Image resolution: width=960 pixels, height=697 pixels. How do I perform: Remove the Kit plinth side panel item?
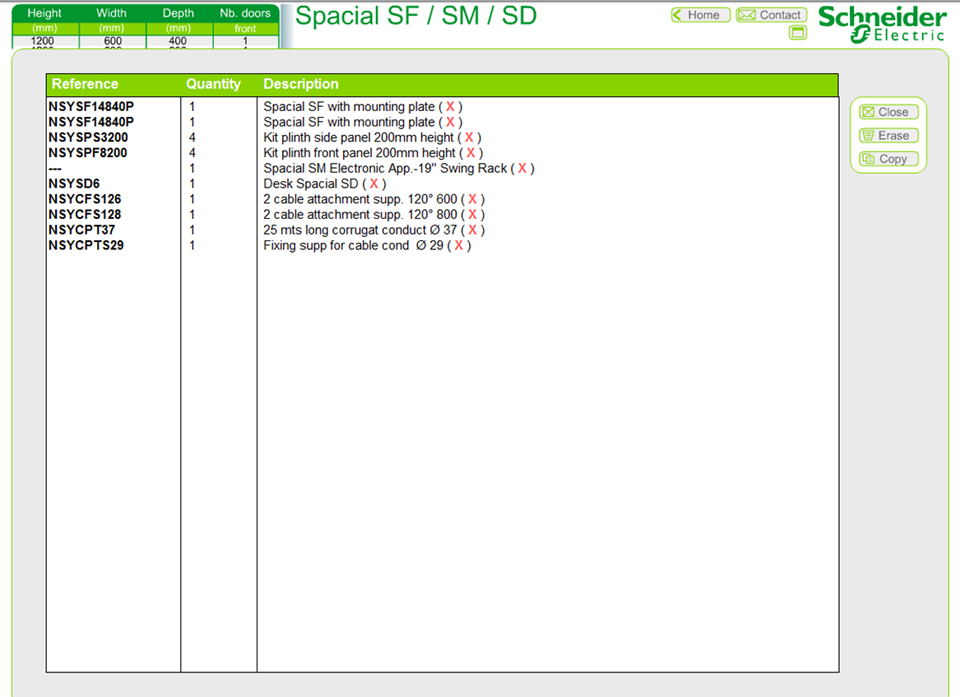tap(469, 138)
